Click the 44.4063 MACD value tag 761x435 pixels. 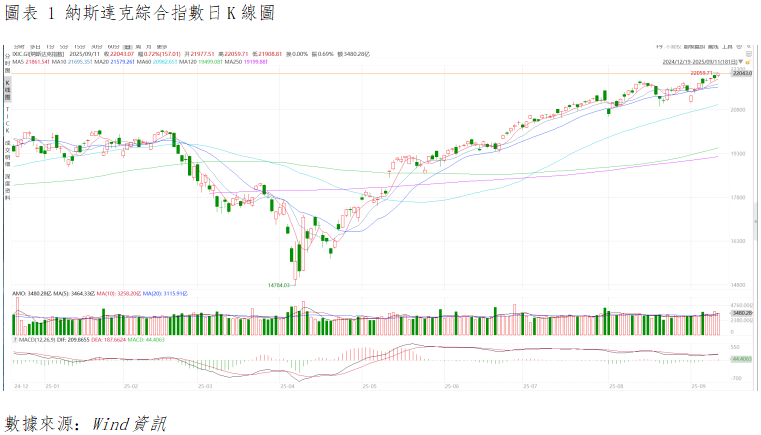(x=742, y=359)
